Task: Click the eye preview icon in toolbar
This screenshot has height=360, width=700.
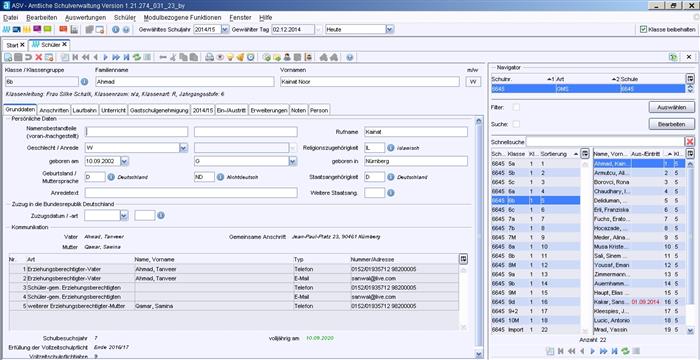Action: [220, 57]
